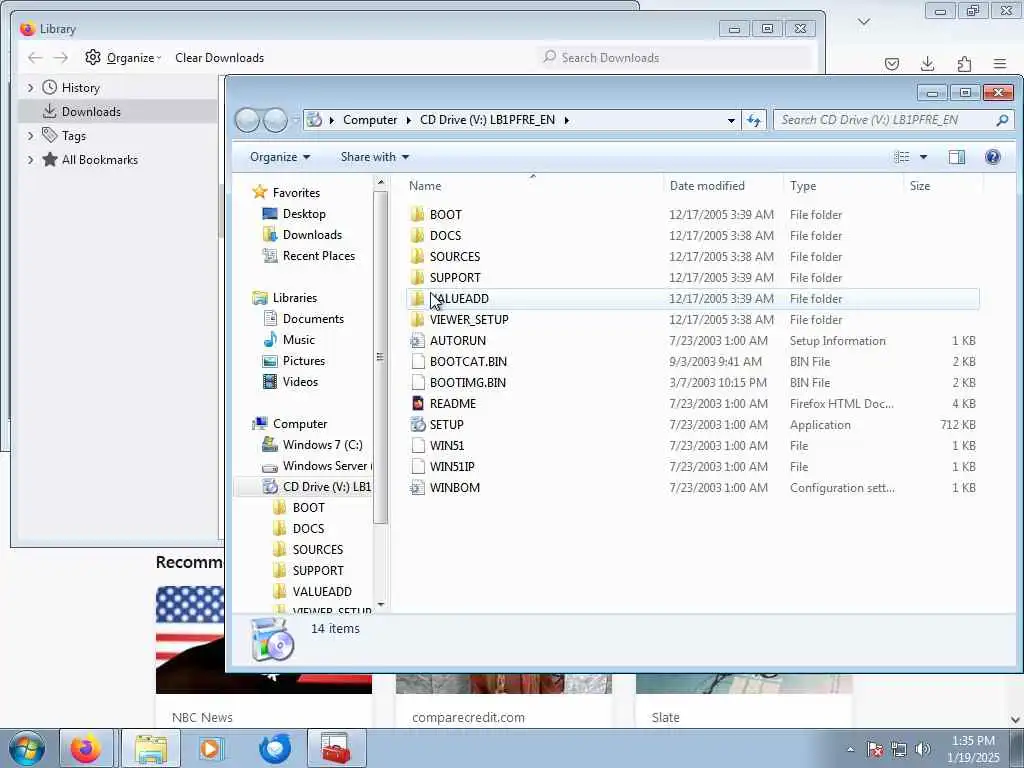The width and height of the screenshot is (1024, 768).
Task: Open Firefox tab list chevron
Action: click(863, 22)
